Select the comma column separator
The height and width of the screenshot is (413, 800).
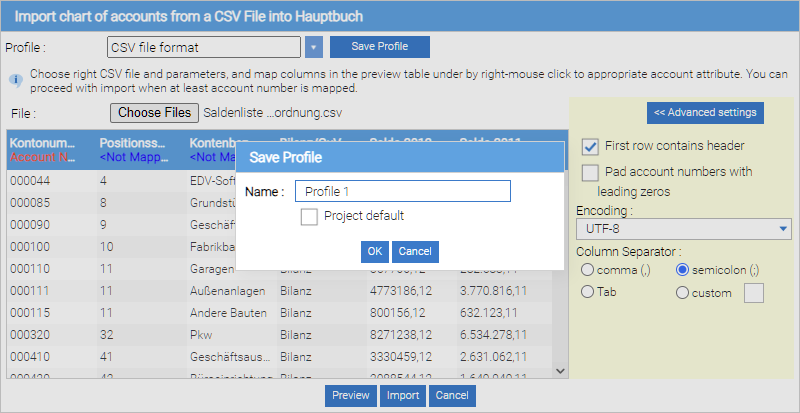tap(588, 269)
